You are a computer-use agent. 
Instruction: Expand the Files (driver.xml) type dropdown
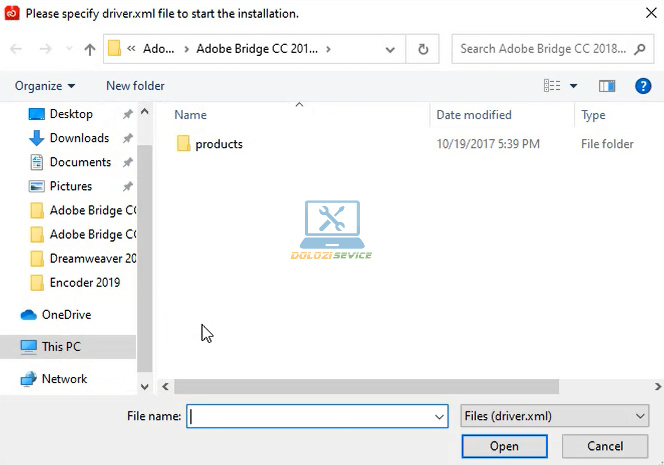click(640, 416)
